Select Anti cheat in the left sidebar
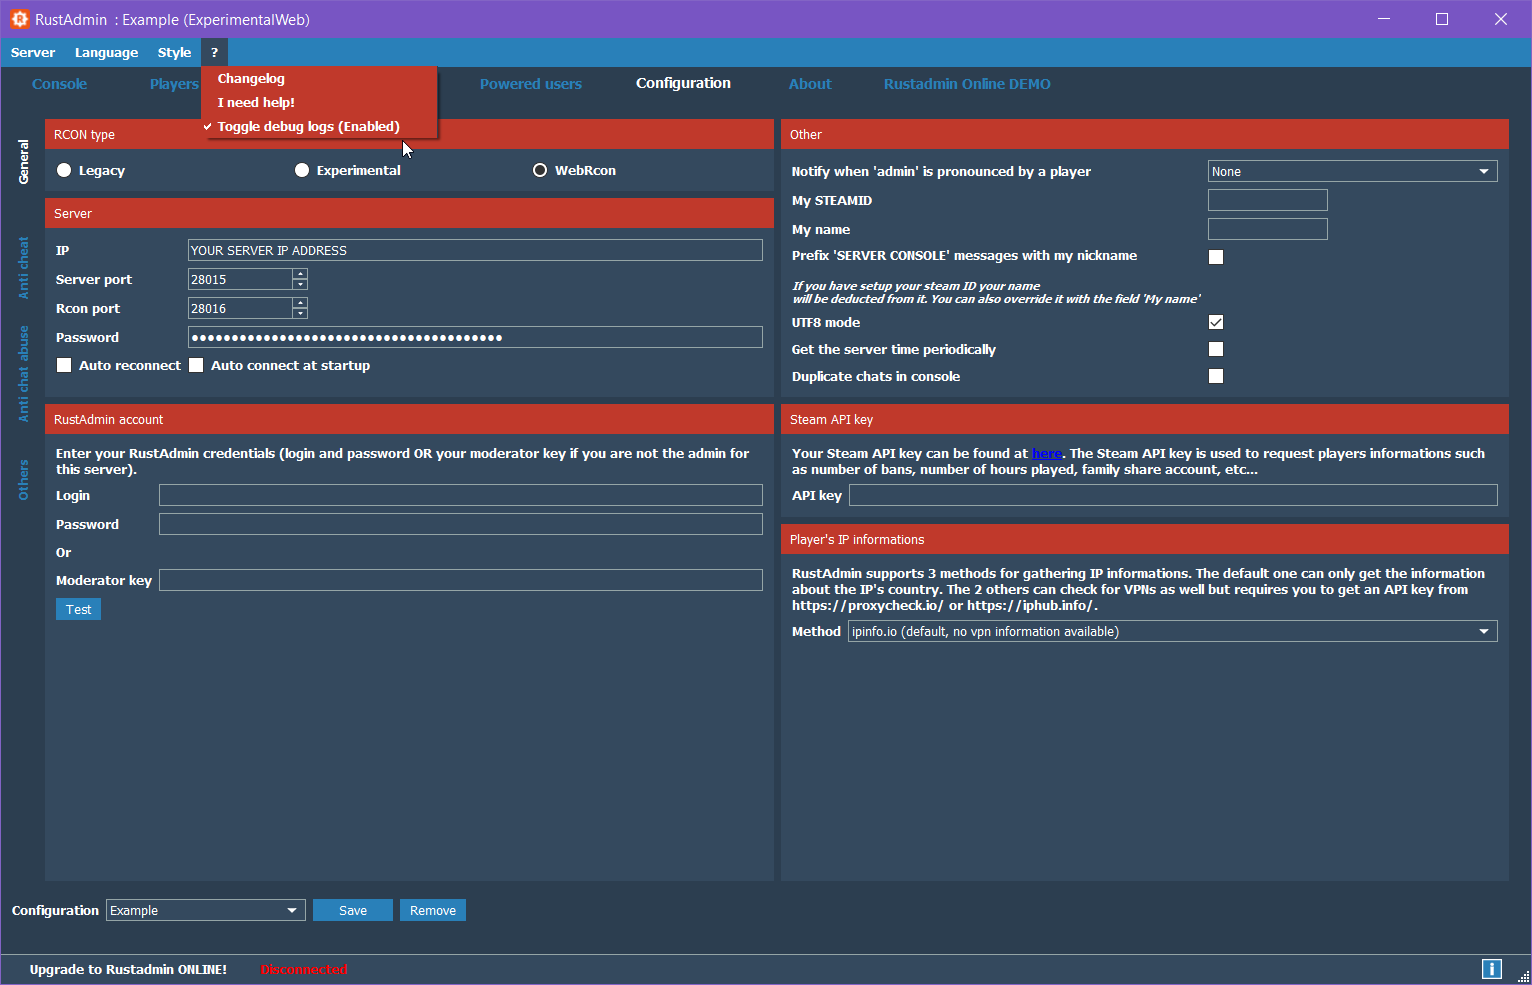The height and width of the screenshot is (985, 1532). [22, 265]
